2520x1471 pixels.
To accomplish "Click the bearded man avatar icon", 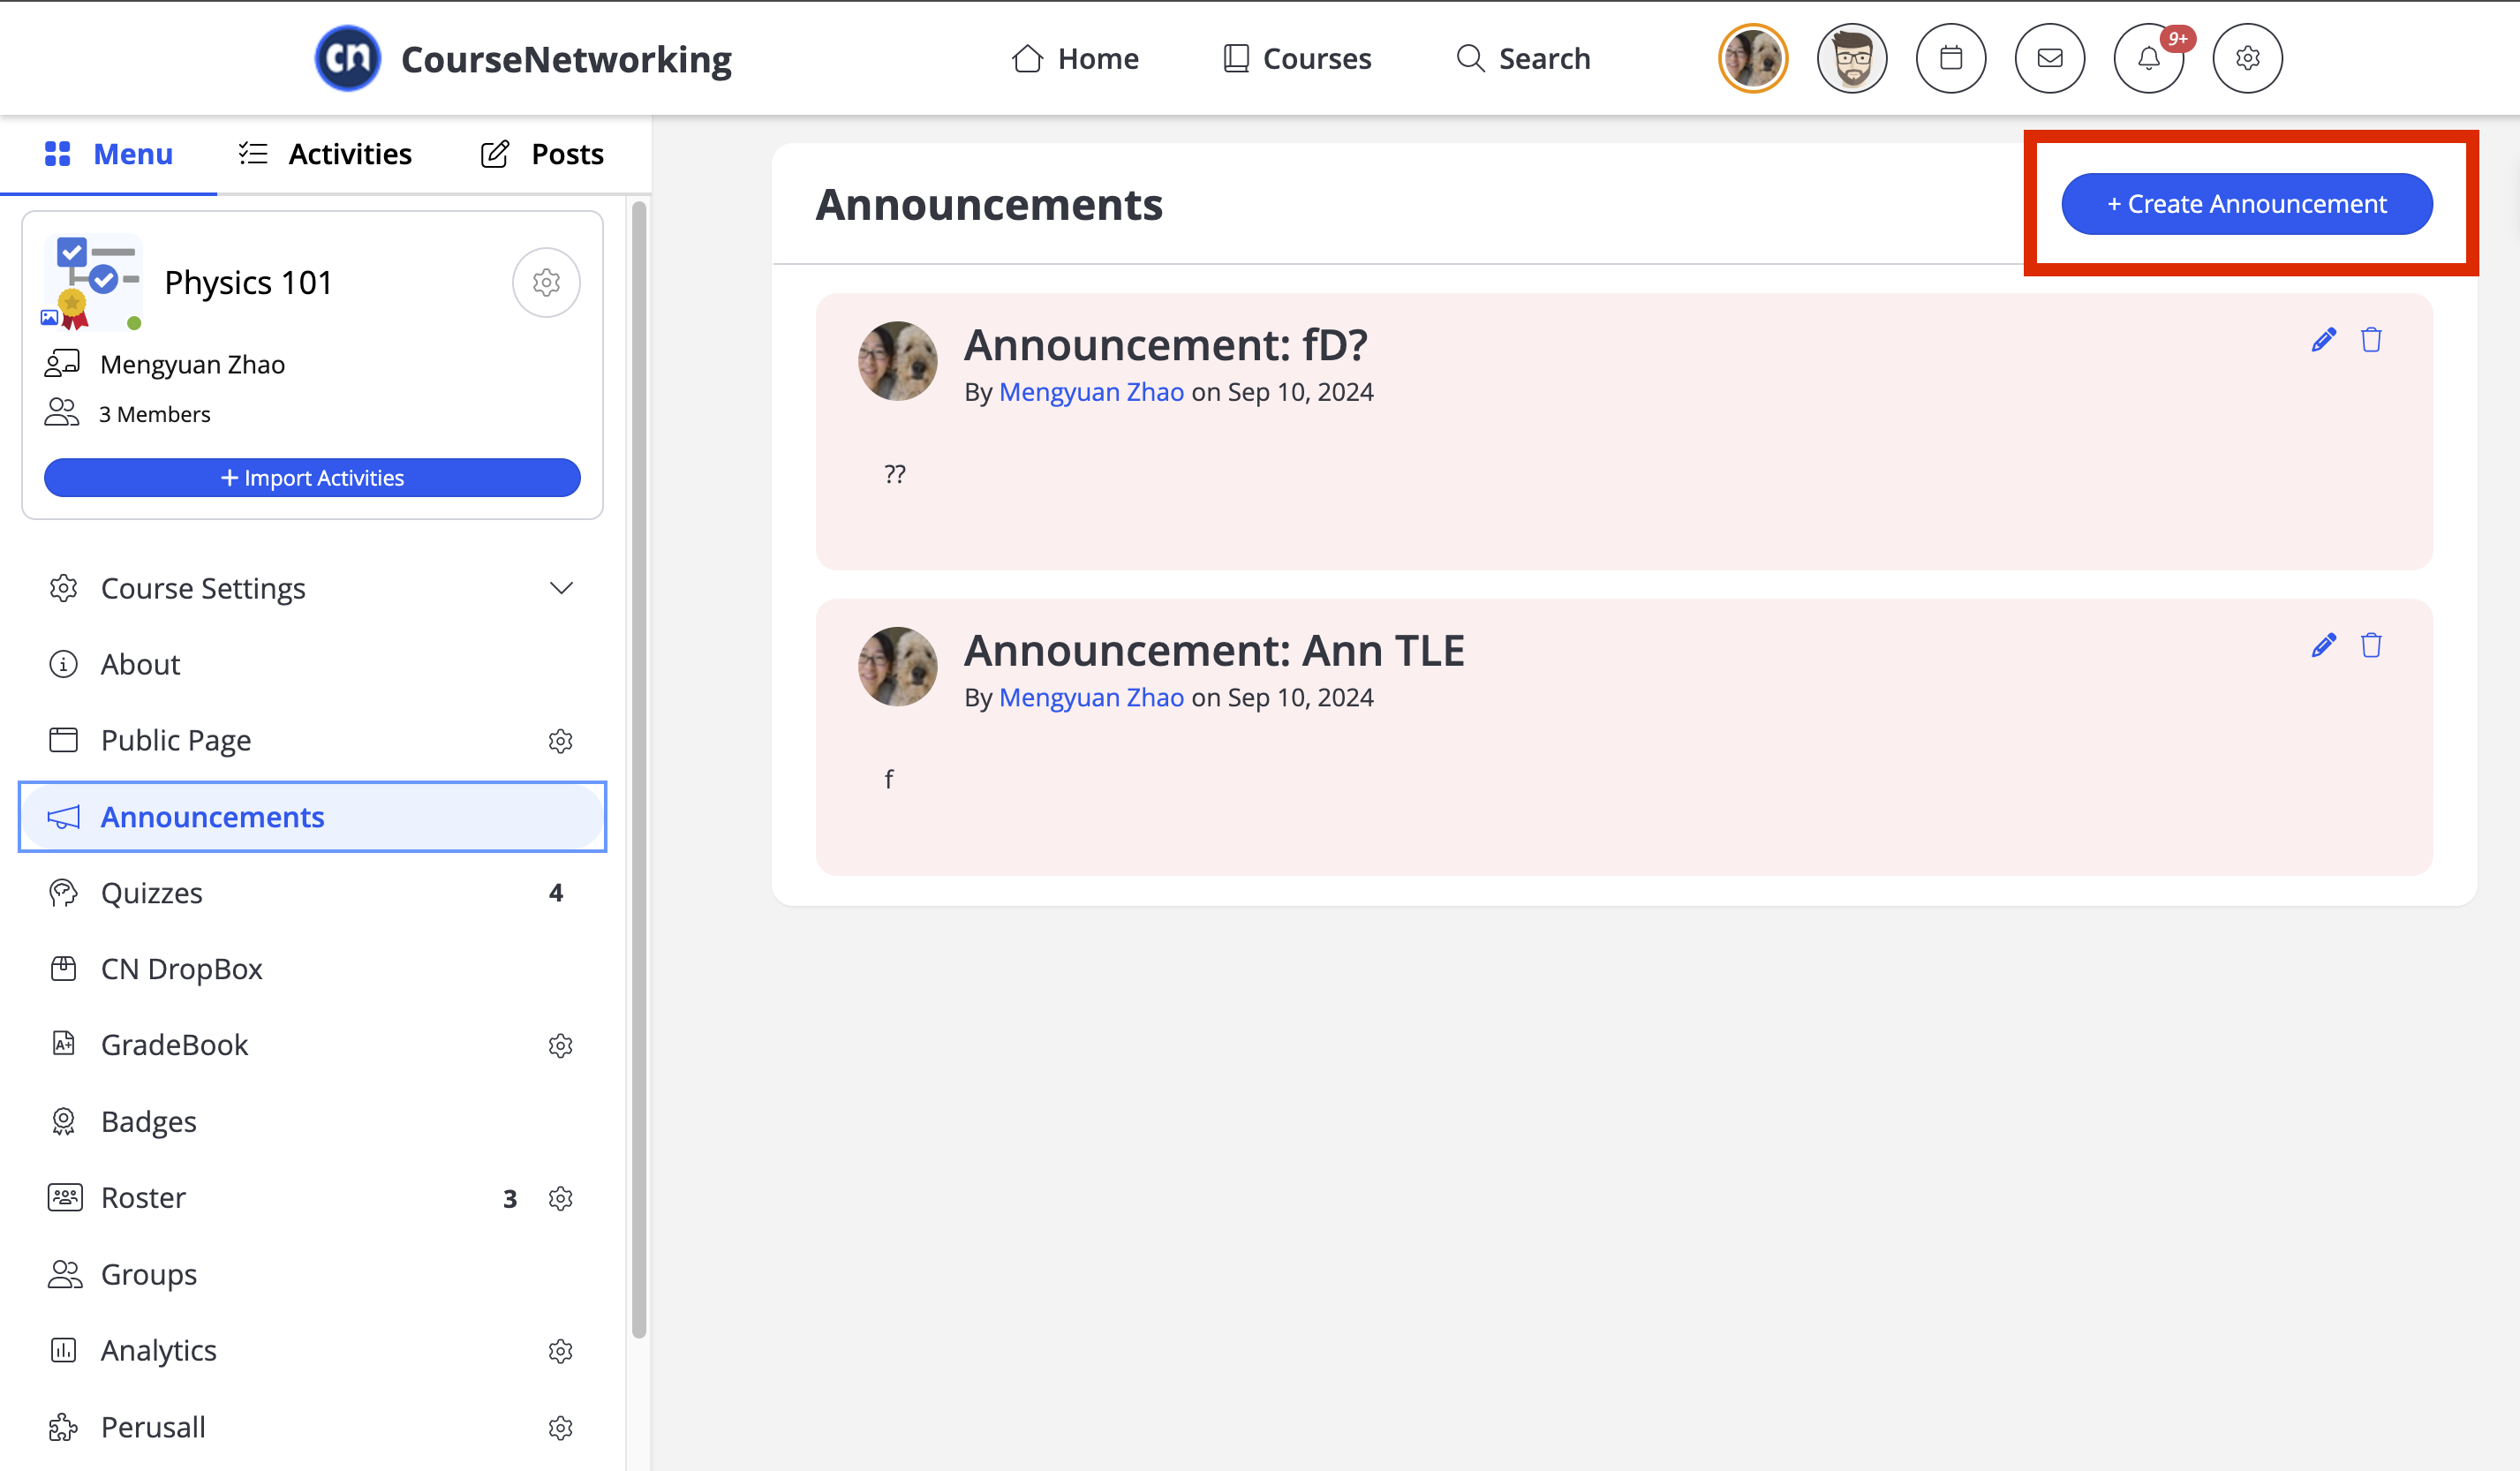I will (x=1851, y=58).
